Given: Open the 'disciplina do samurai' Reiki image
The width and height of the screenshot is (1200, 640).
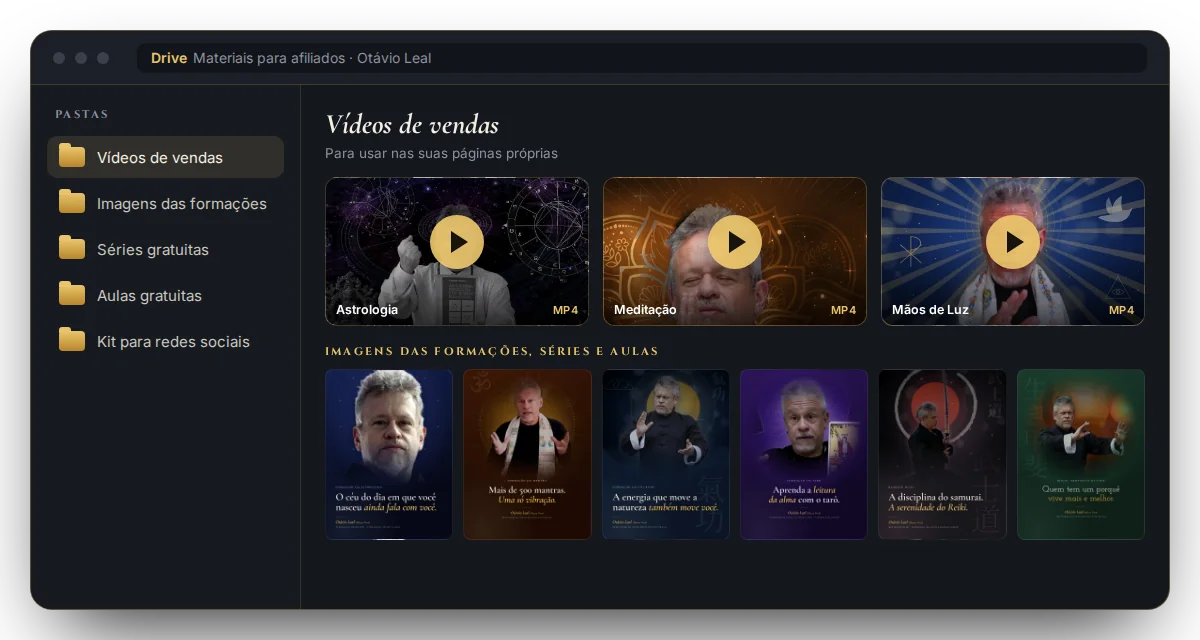Looking at the screenshot, I should (942, 455).
